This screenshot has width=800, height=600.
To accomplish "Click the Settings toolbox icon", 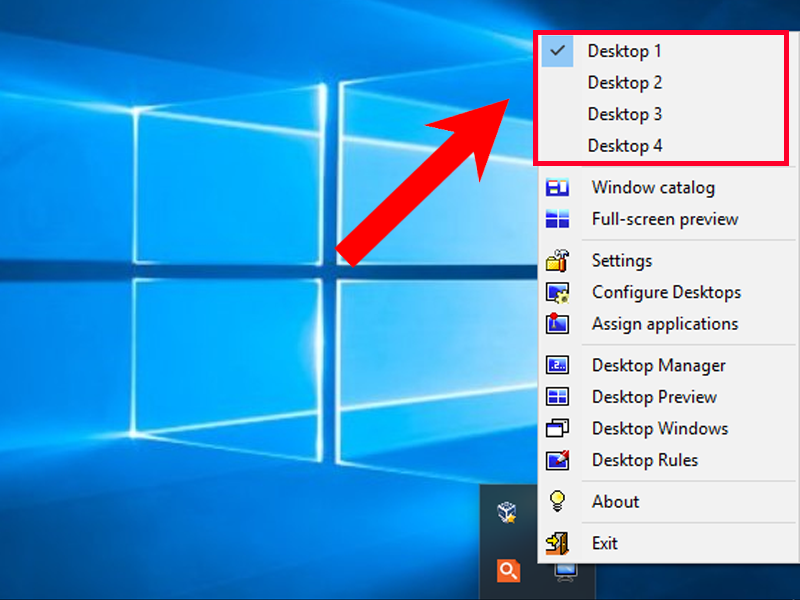I will click(557, 260).
